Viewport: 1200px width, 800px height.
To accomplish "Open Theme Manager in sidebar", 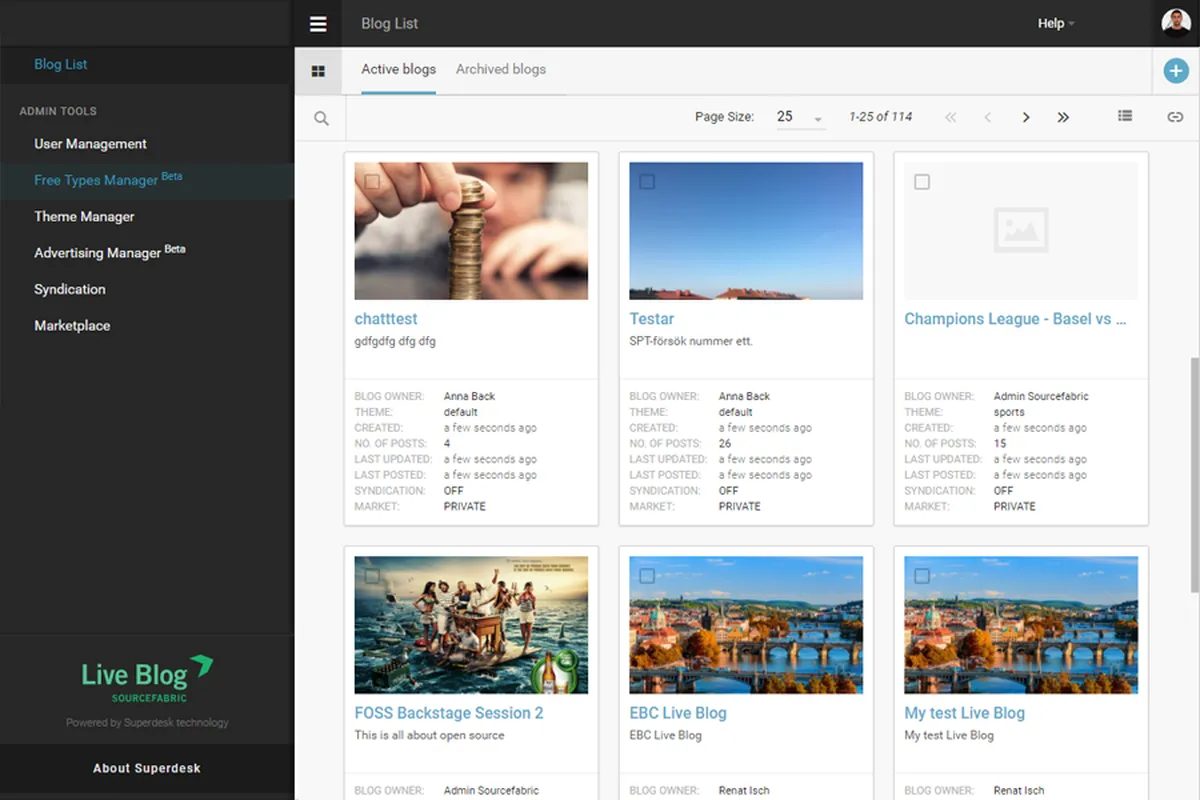I will coord(84,216).
